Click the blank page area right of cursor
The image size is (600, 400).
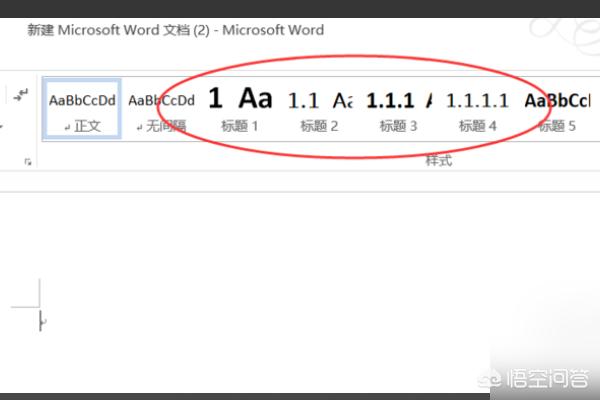(x=300, y=320)
